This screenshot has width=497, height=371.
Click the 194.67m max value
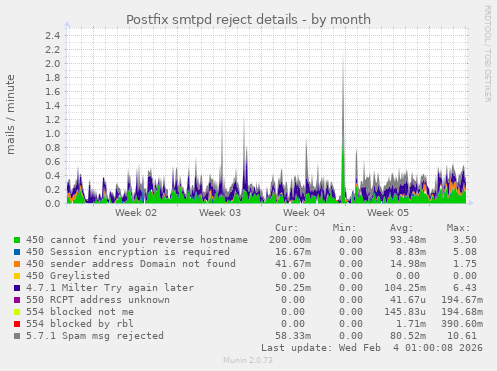pos(462,300)
